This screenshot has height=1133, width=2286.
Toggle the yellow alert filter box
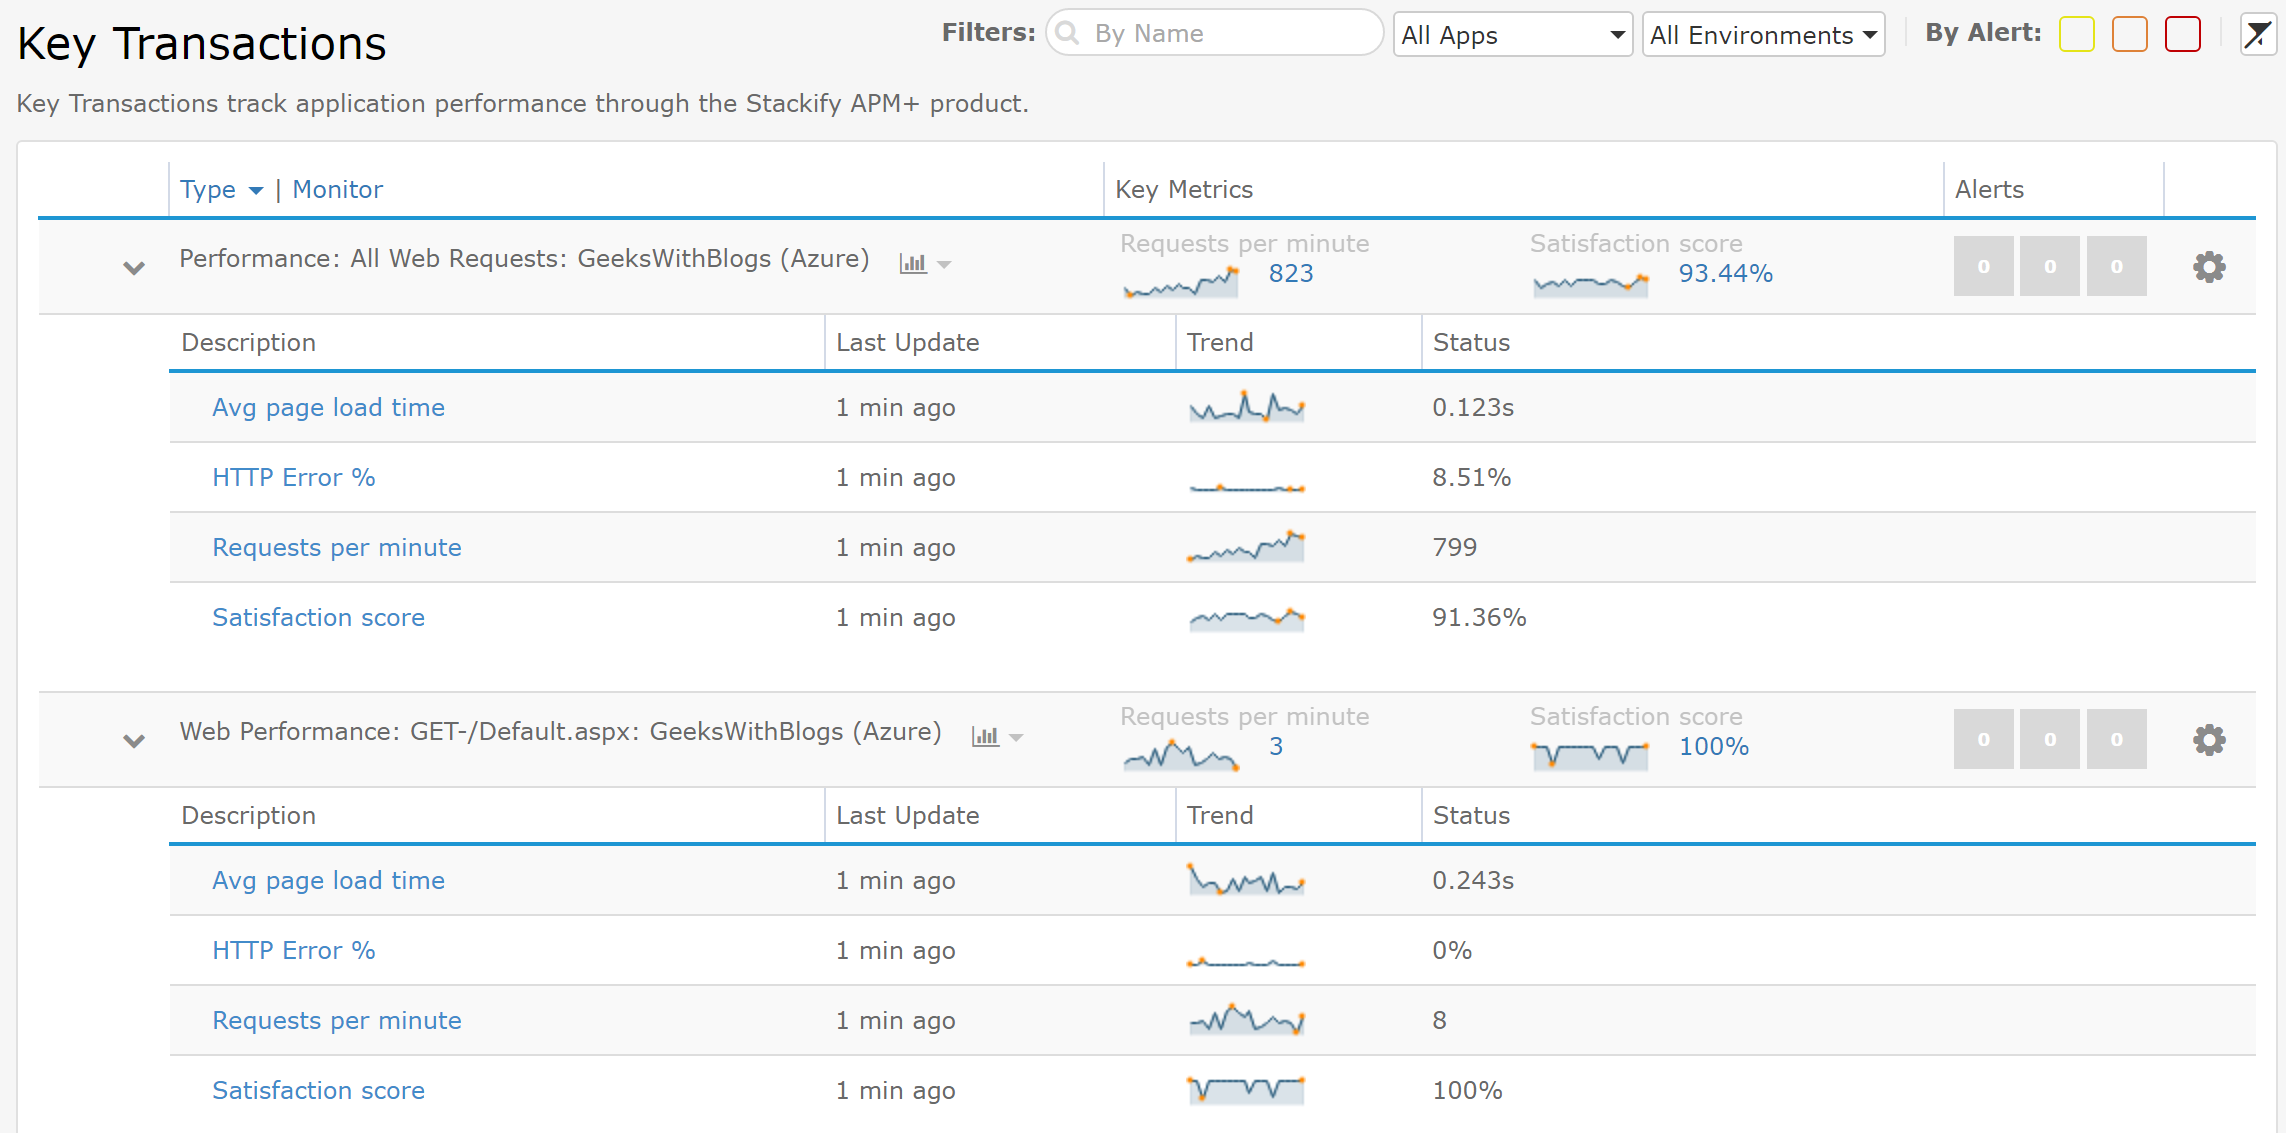tap(2077, 35)
